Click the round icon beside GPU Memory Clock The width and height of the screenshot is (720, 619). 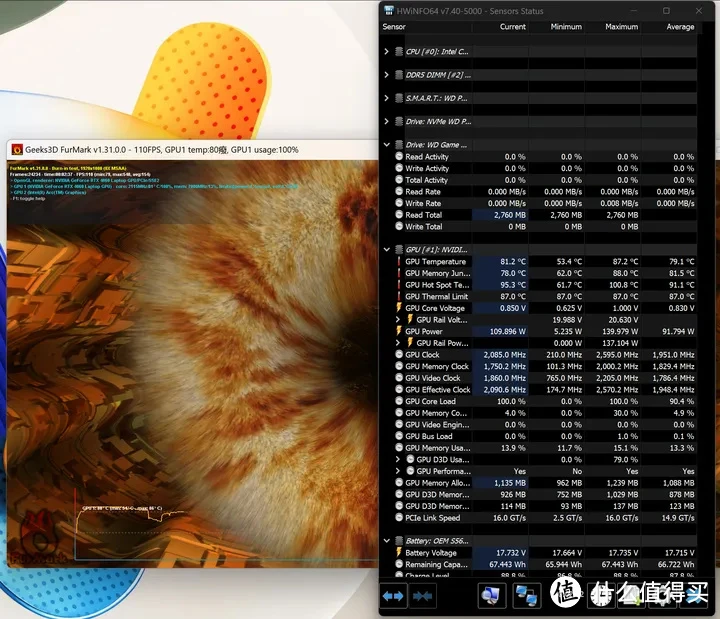click(x=399, y=366)
